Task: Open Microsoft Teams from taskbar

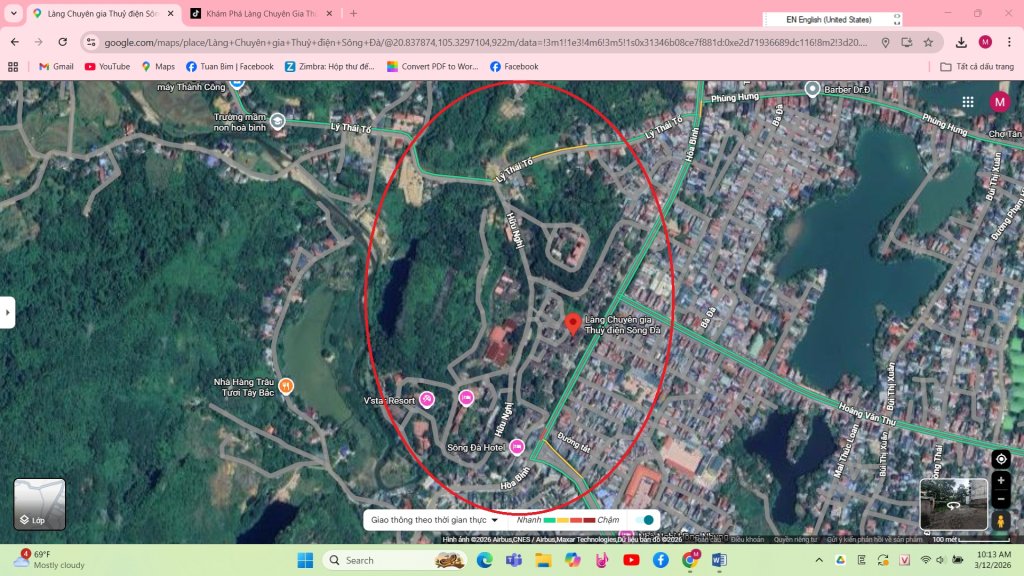Action: coord(513,560)
